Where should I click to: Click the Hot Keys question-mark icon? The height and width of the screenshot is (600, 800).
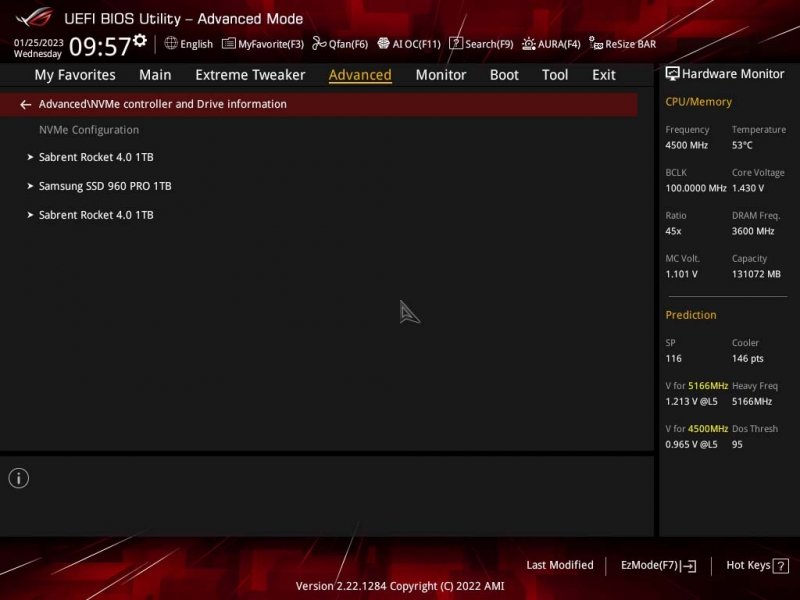tap(781, 566)
